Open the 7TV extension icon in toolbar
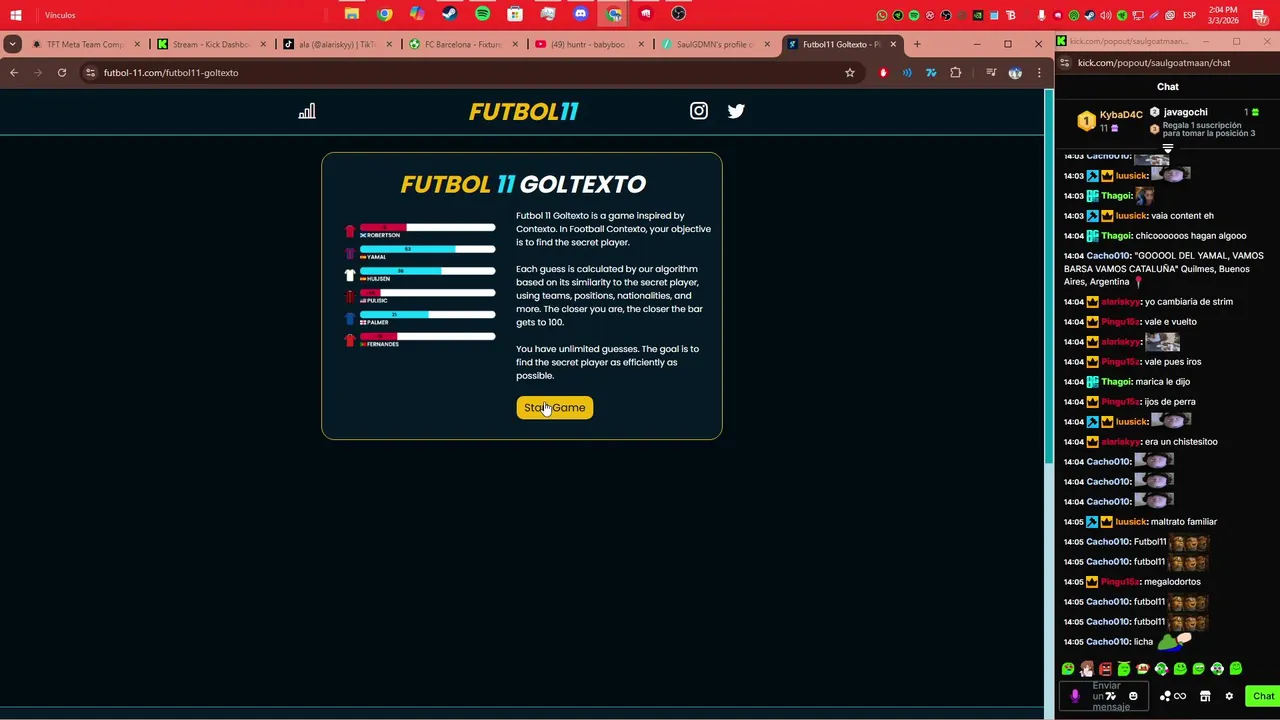The image size is (1280, 720). (x=931, y=72)
